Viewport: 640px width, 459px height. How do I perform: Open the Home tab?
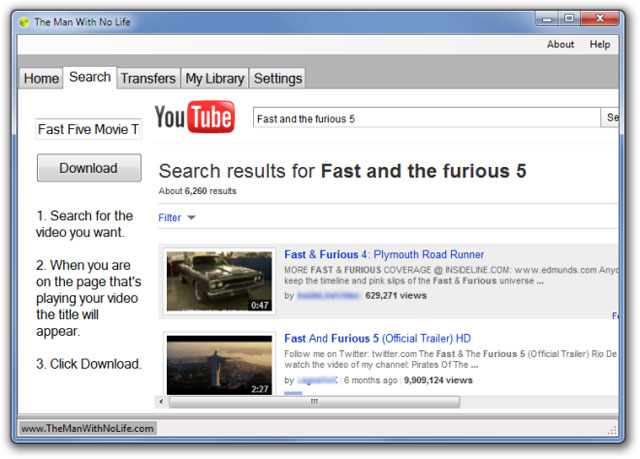(x=41, y=78)
